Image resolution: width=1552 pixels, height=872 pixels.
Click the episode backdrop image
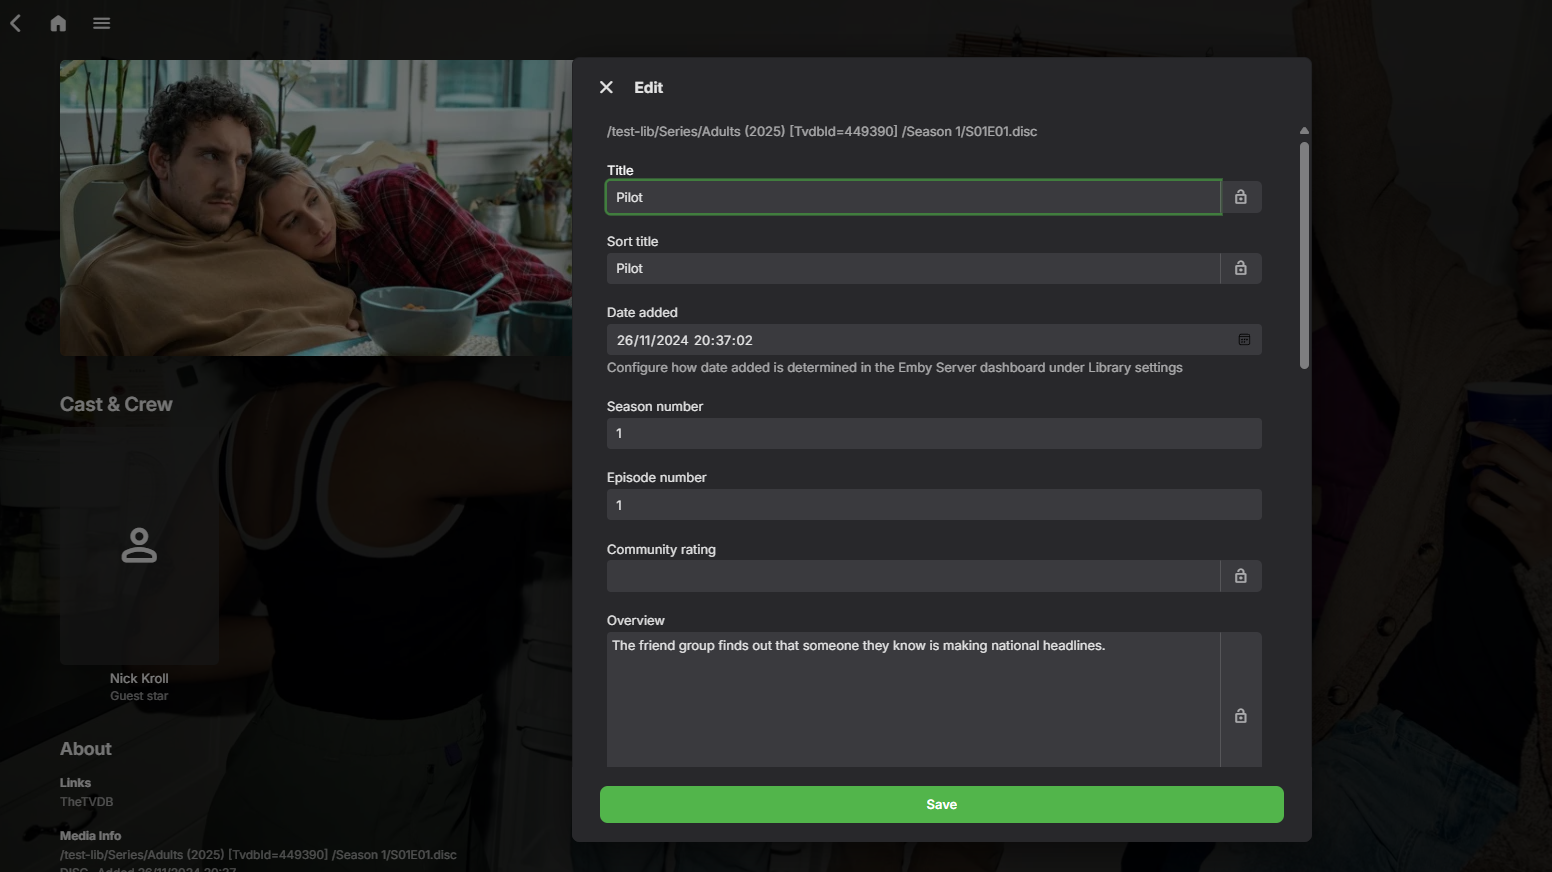point(316,208)
